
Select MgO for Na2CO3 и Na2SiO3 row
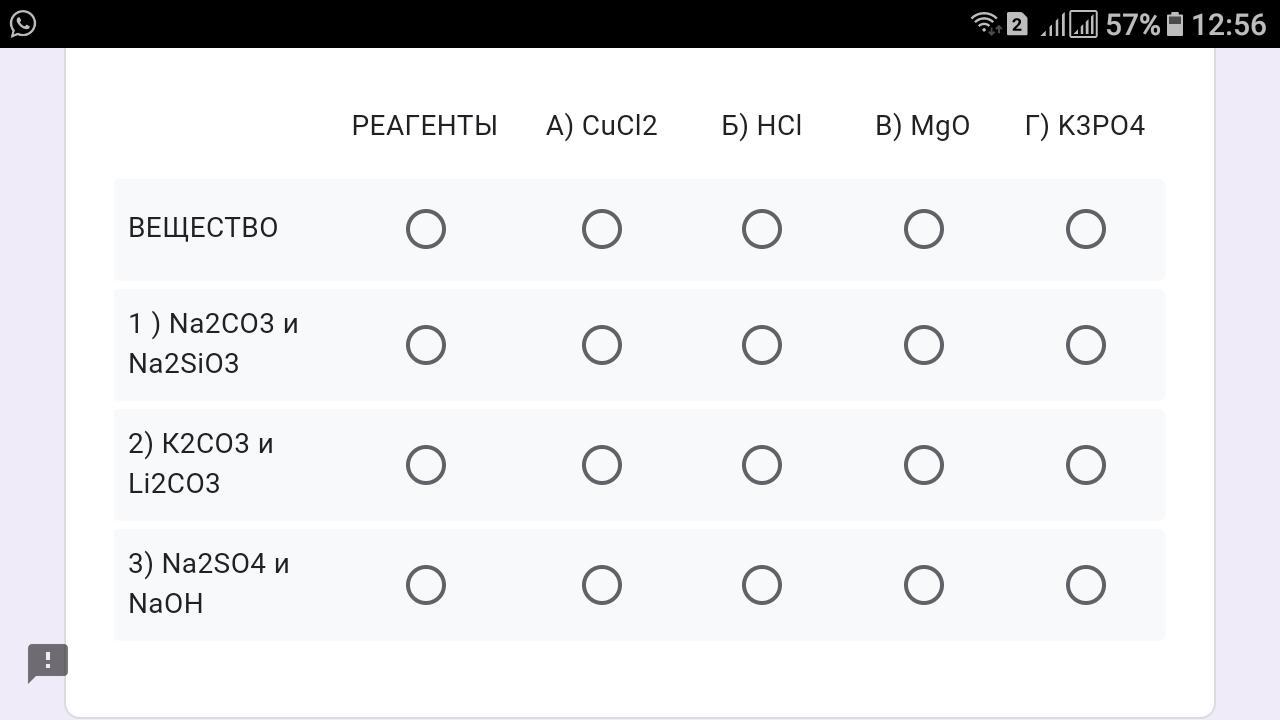[x=924, y=345]
